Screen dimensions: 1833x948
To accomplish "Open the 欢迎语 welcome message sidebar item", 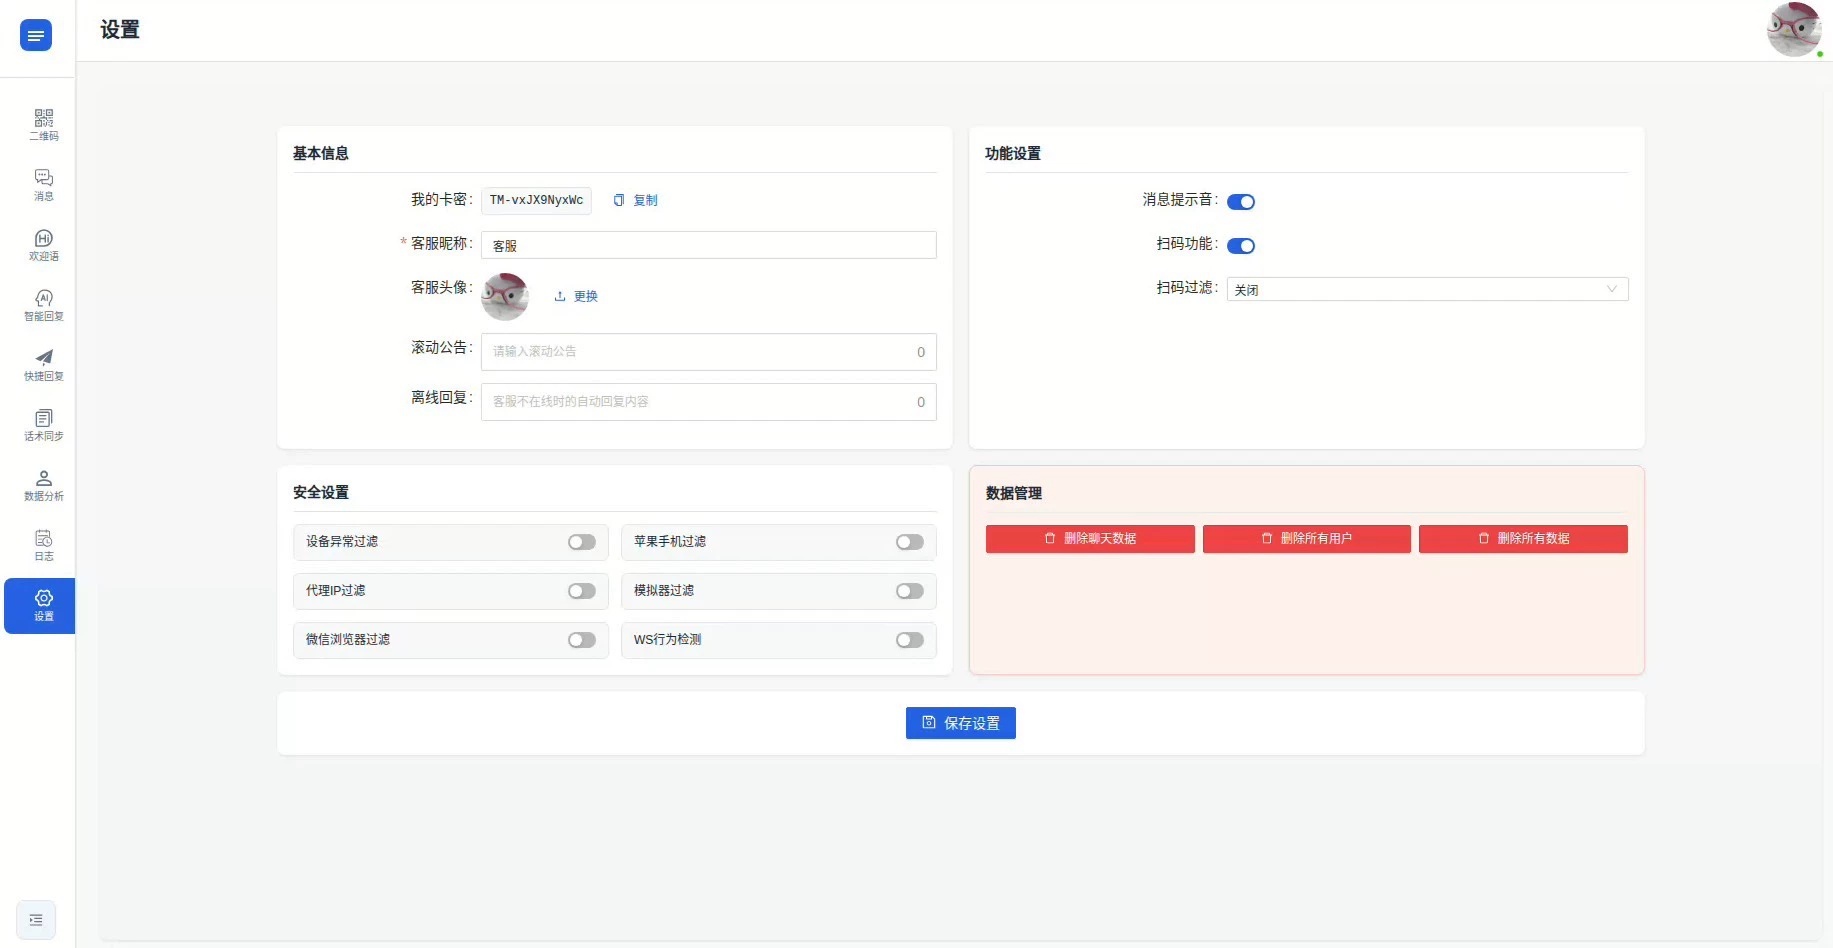I will (43, 245).
